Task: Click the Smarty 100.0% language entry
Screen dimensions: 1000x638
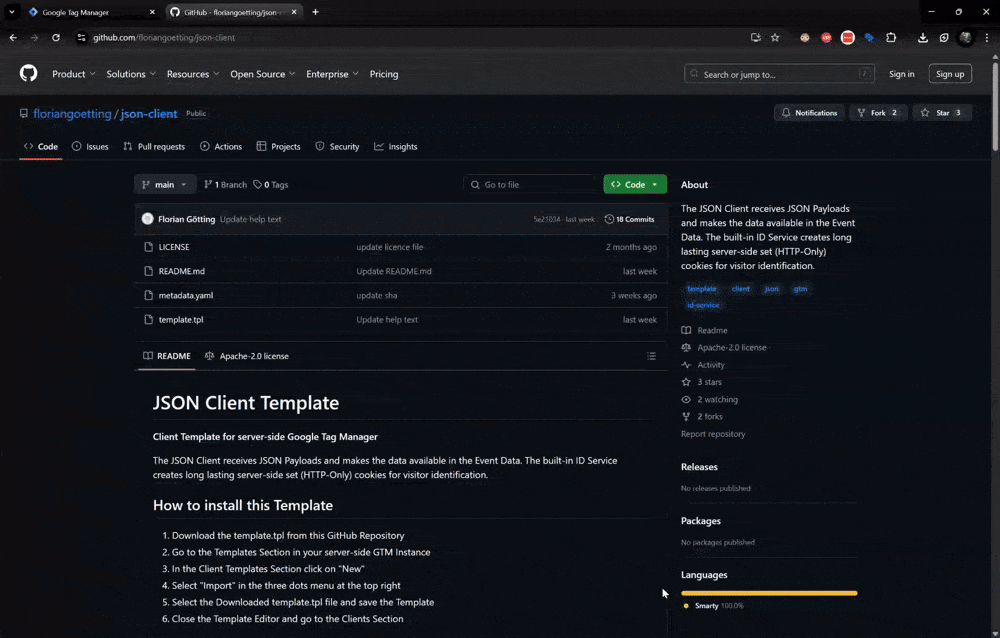Action: coord(713,606)
